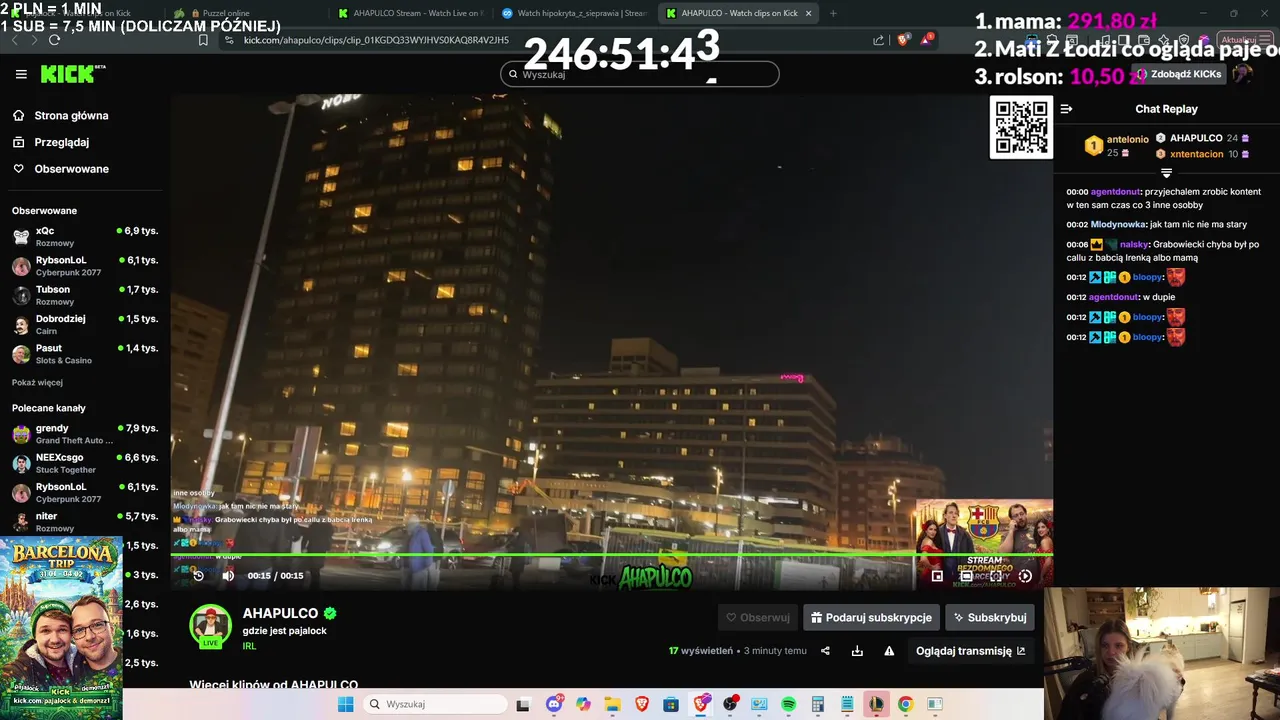The image size is (1280, 720).
Task: Open nalsky user in chat replay
Action: click(x=1134, y=244)
